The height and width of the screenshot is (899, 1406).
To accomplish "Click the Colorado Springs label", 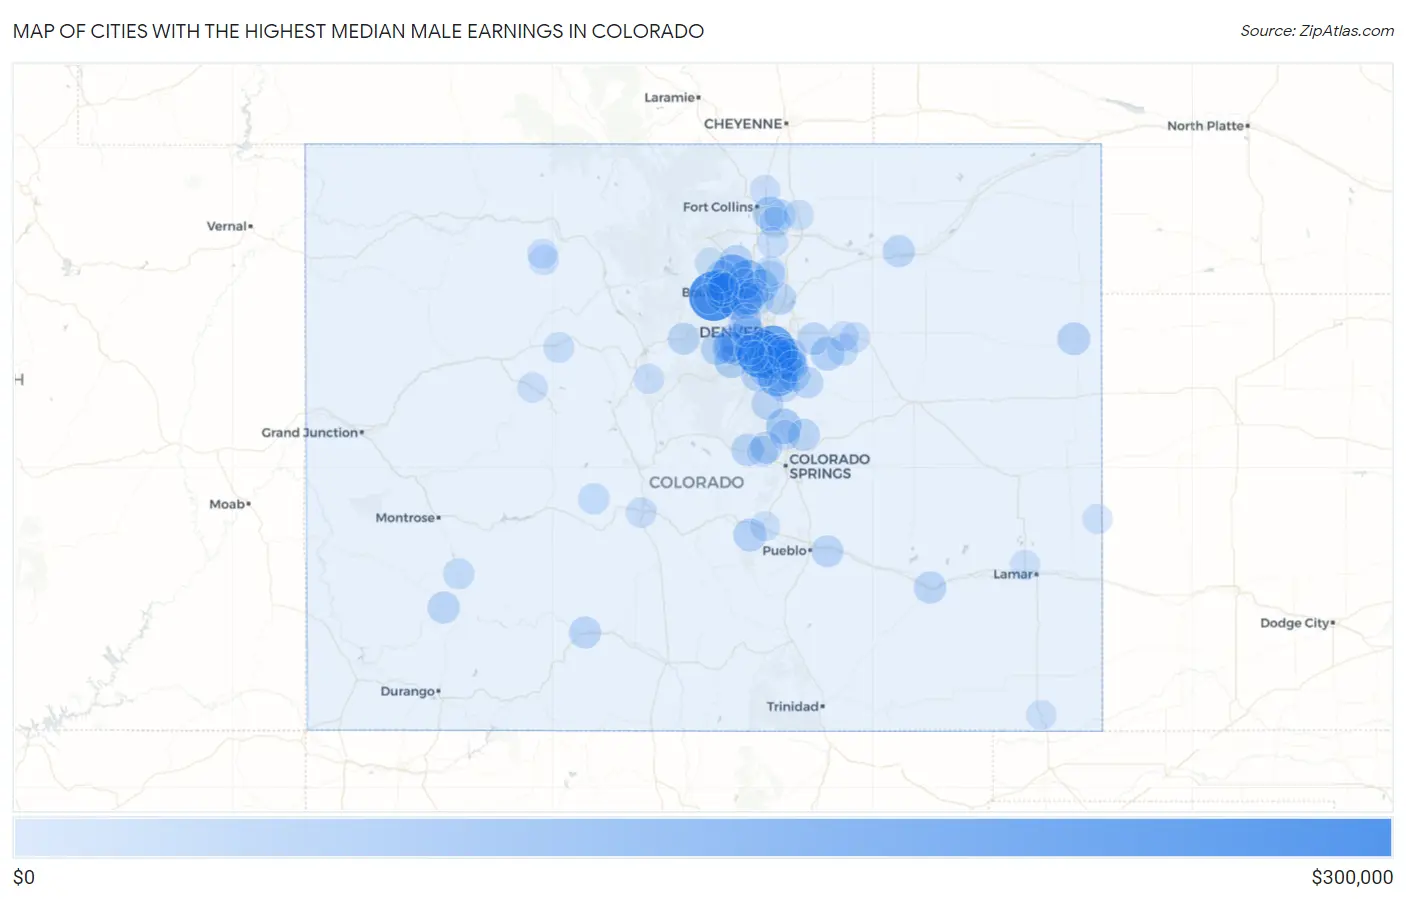I will pos(828,467).
